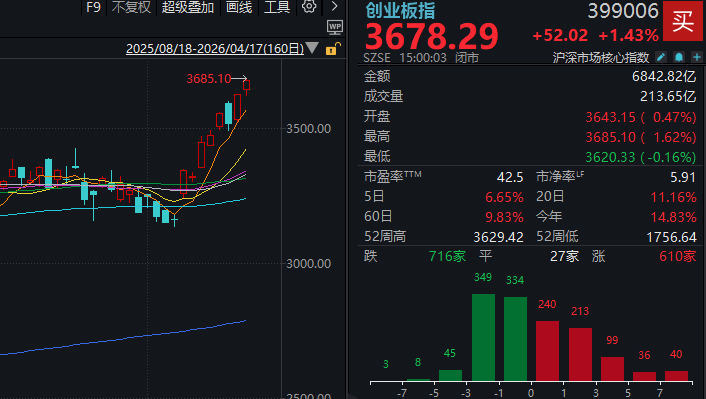Viewport: 706px width, 399px height.
Task: Open the 工具 tools menu
Action: (x=277, y=7)
